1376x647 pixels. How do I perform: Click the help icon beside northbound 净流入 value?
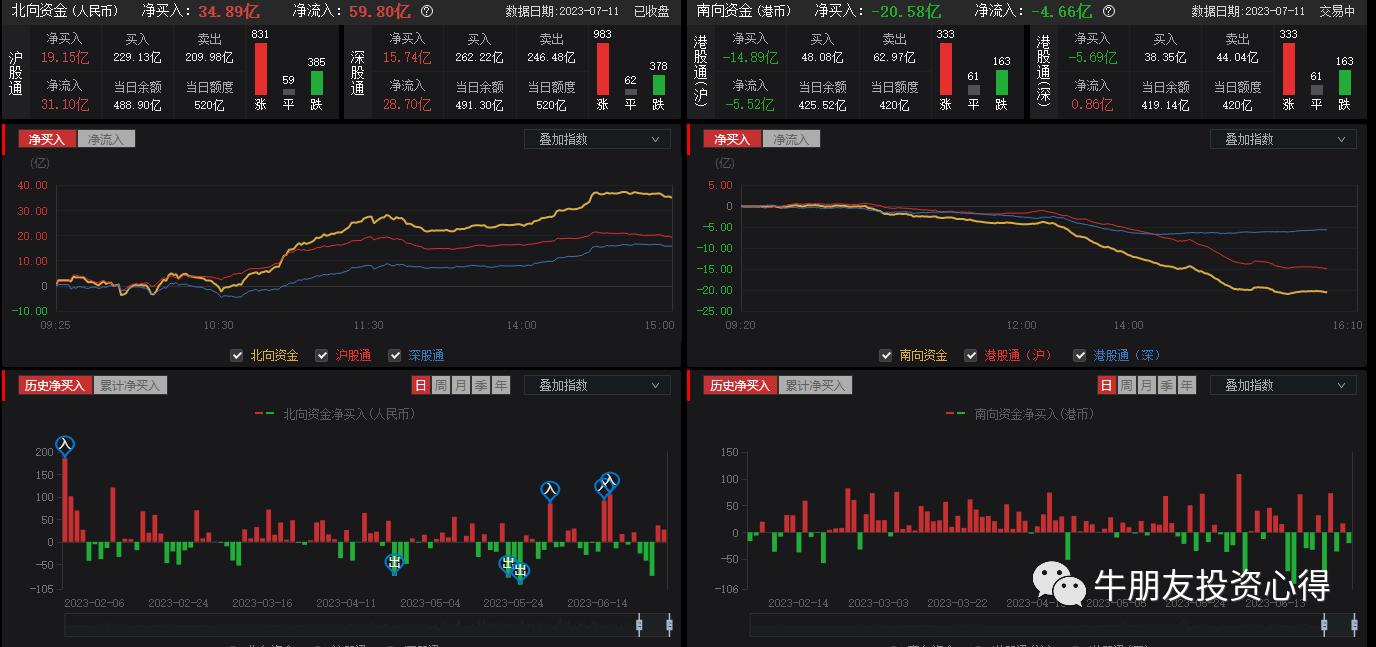pyautogui.click(x=427, y=13)
